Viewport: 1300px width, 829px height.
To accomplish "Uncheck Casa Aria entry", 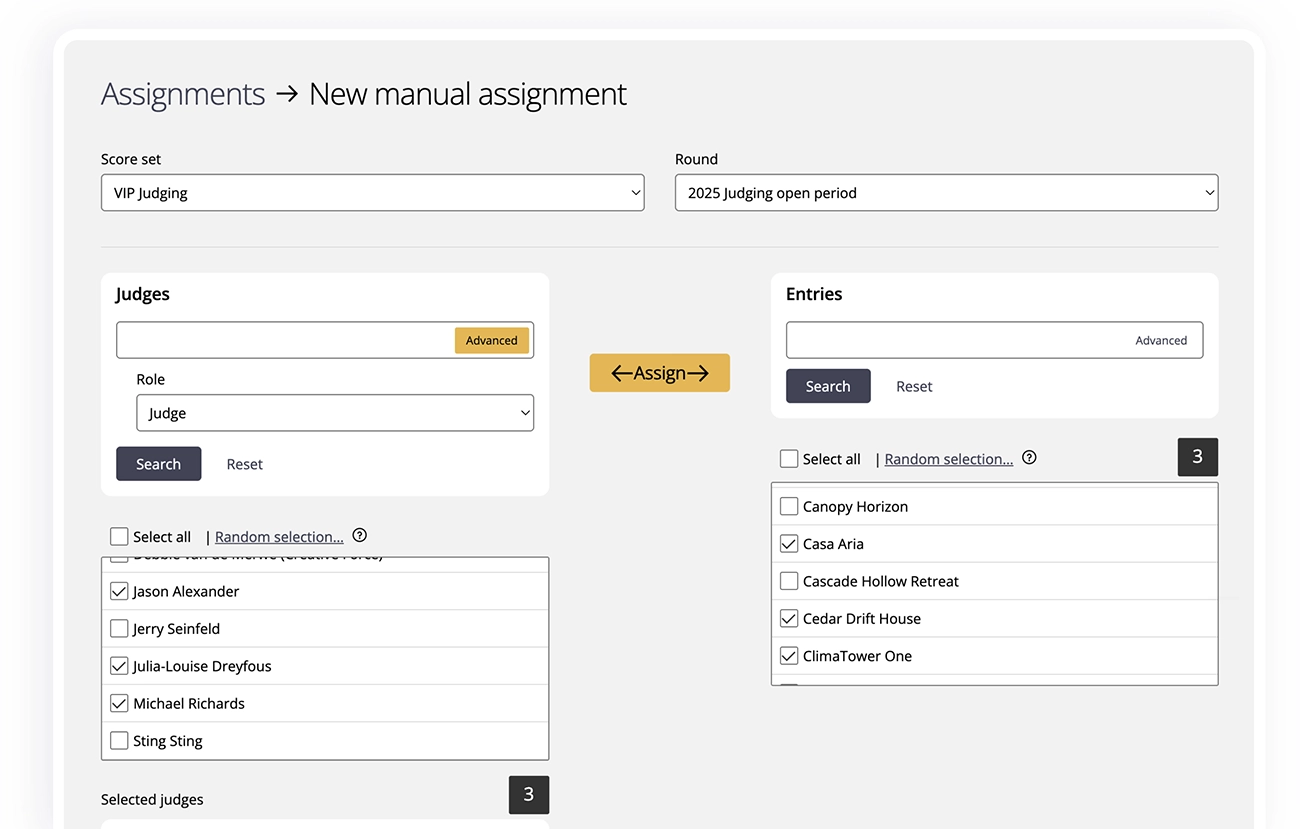I will tap(789, 544).
